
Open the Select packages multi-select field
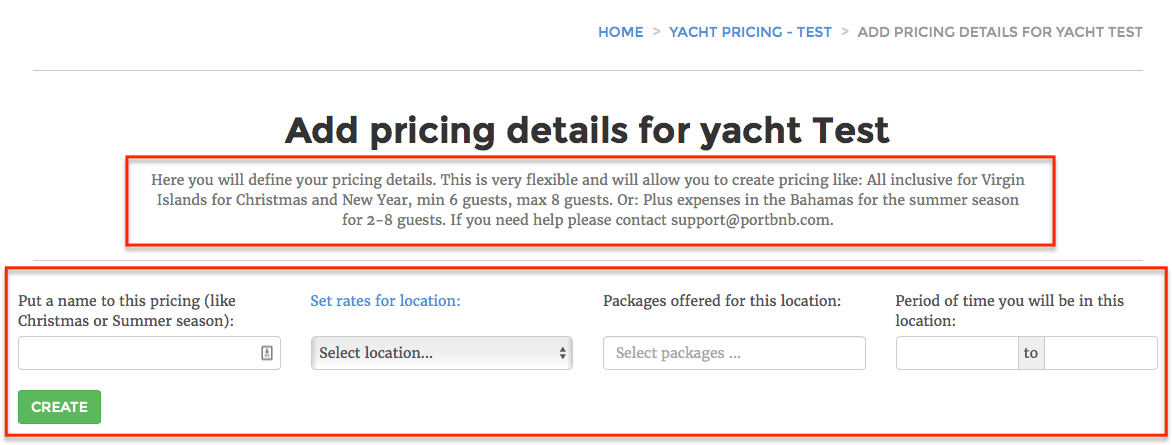click(x=734, y=353)
